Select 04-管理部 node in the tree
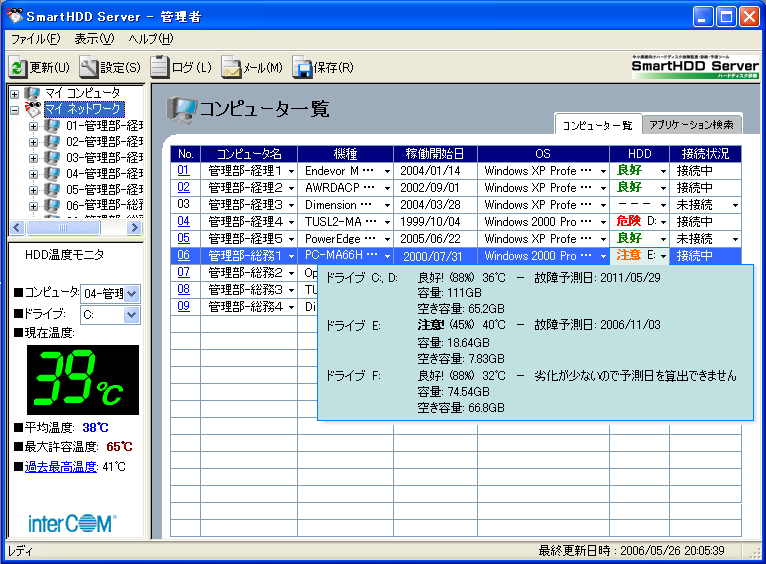The image size is (766, 564). pos(105,174)
